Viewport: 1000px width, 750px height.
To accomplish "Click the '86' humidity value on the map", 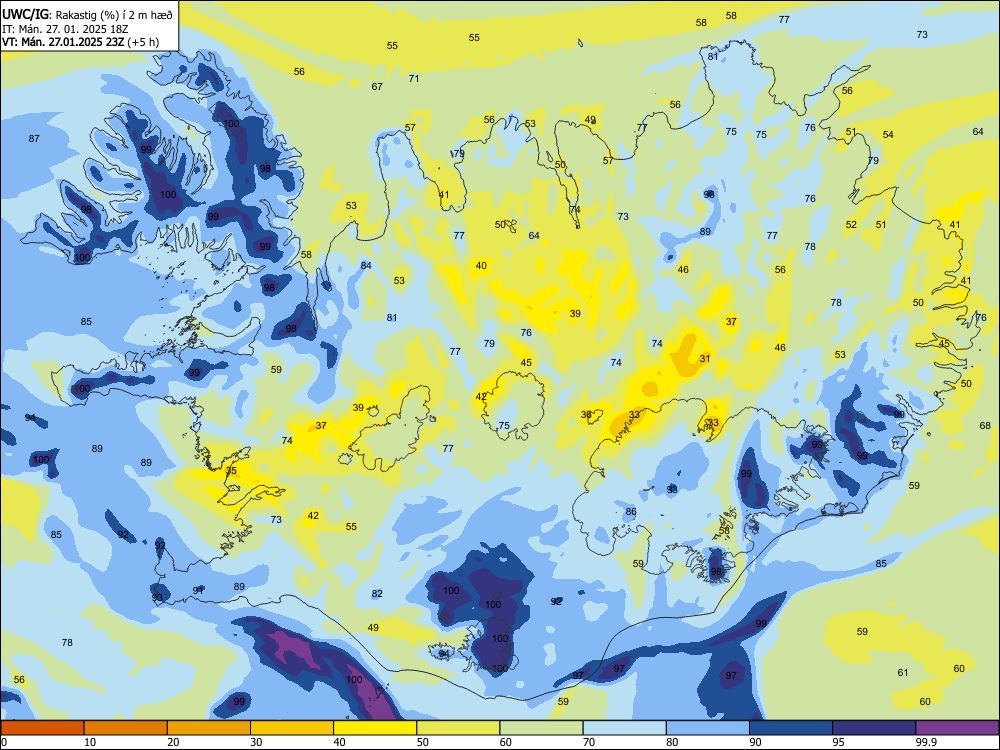I will point(631,511).
